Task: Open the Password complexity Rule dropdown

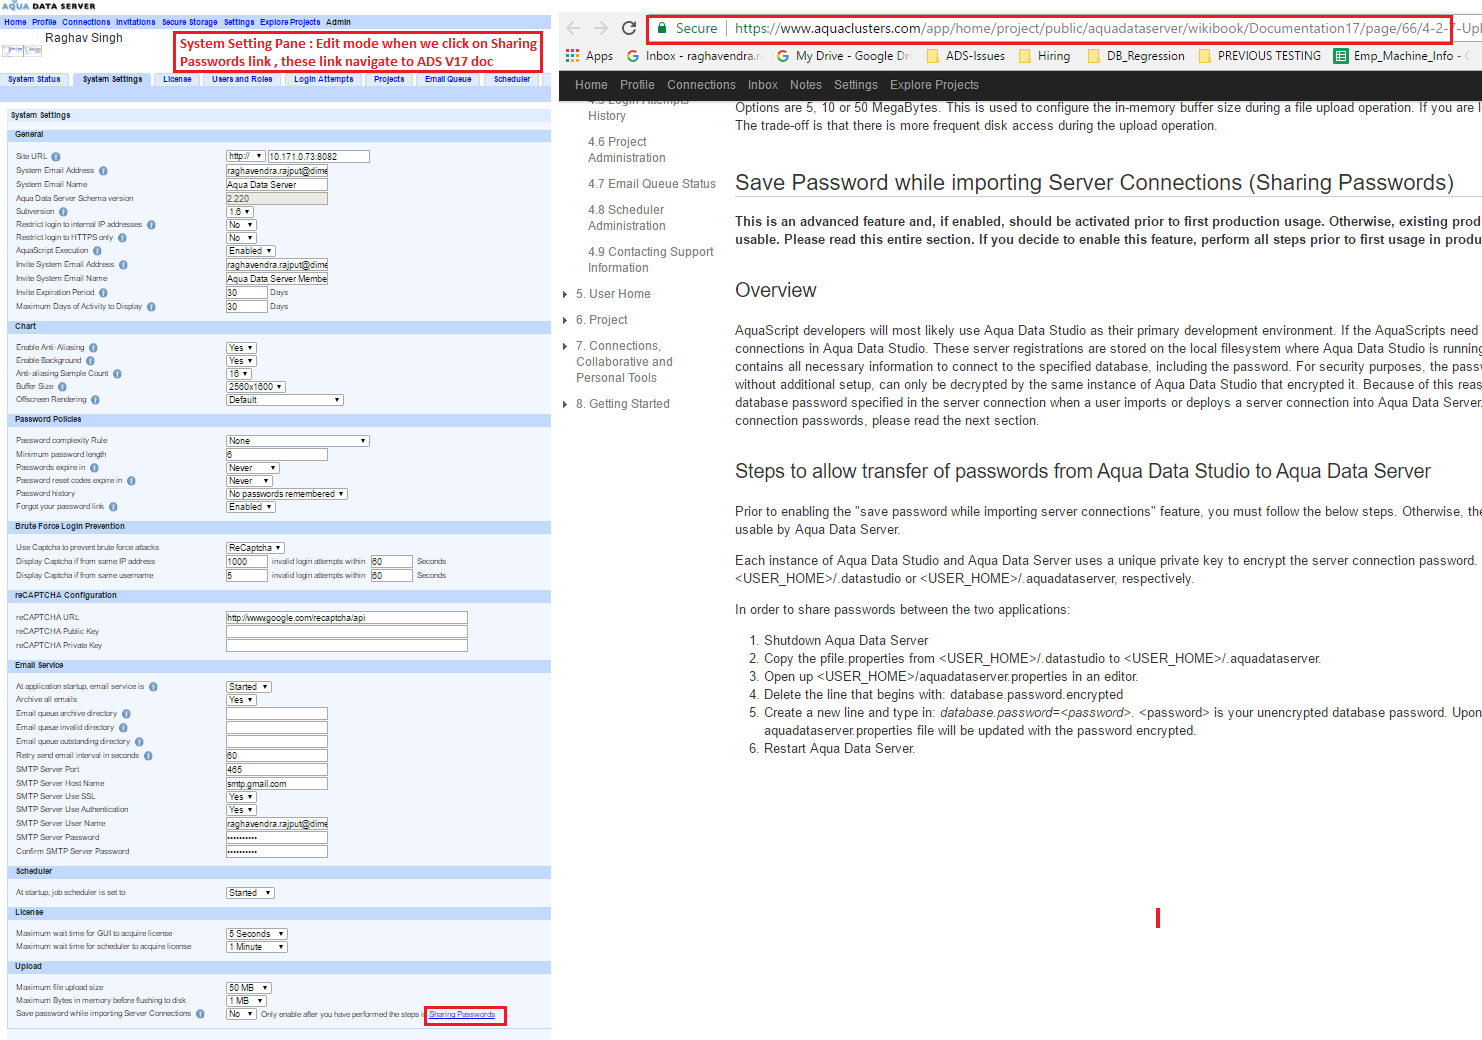Action: tap(298, 441)
